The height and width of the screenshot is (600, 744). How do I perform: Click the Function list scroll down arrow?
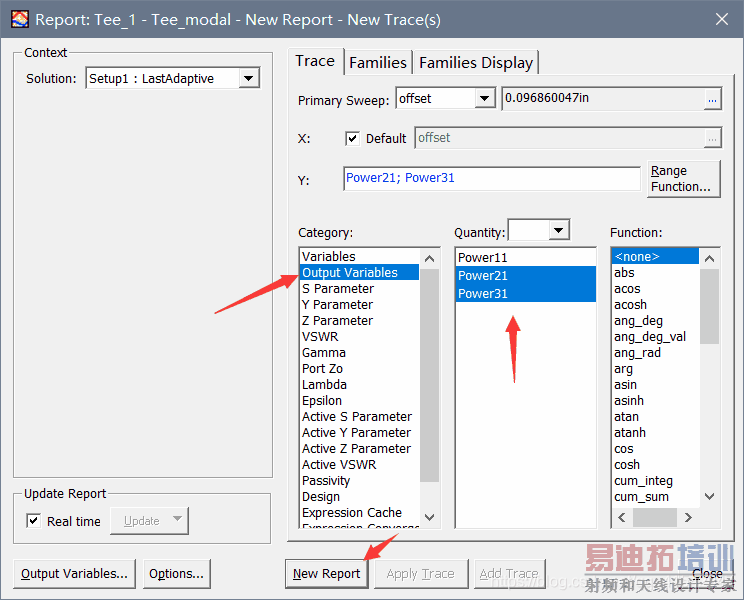[709, 497]
